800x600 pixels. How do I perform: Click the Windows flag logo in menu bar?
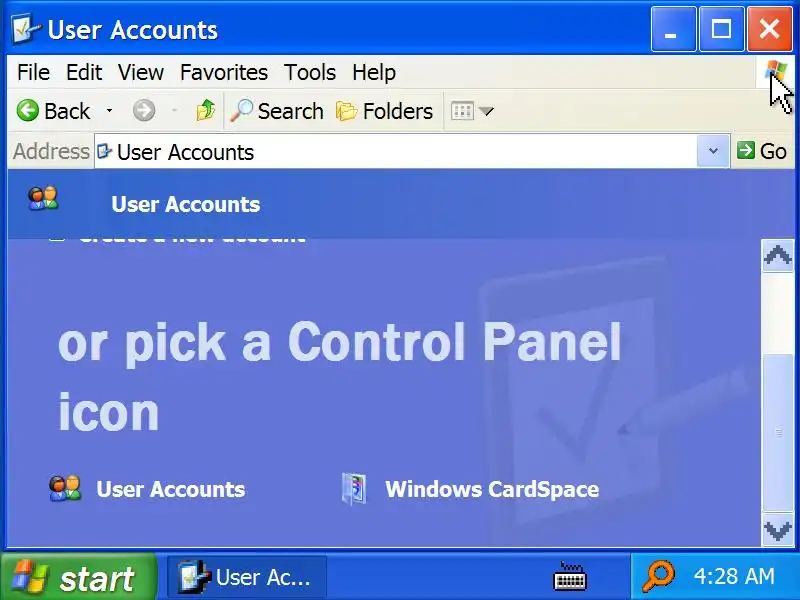point(776,71)
